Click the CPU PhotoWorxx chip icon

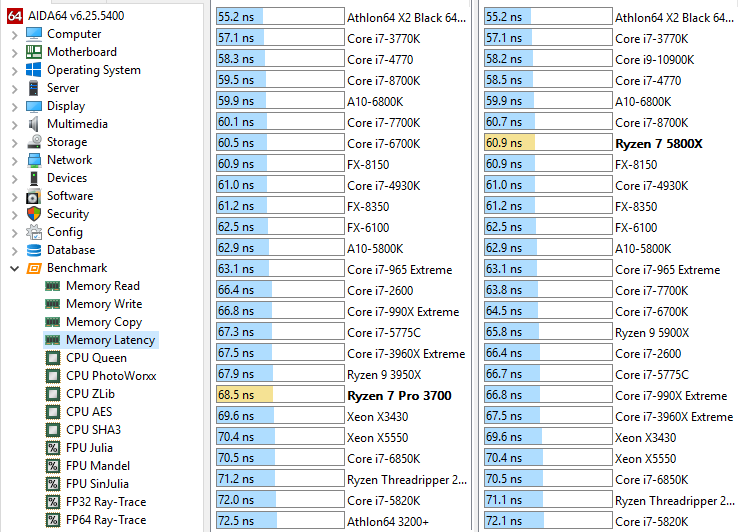pos(53,376)
